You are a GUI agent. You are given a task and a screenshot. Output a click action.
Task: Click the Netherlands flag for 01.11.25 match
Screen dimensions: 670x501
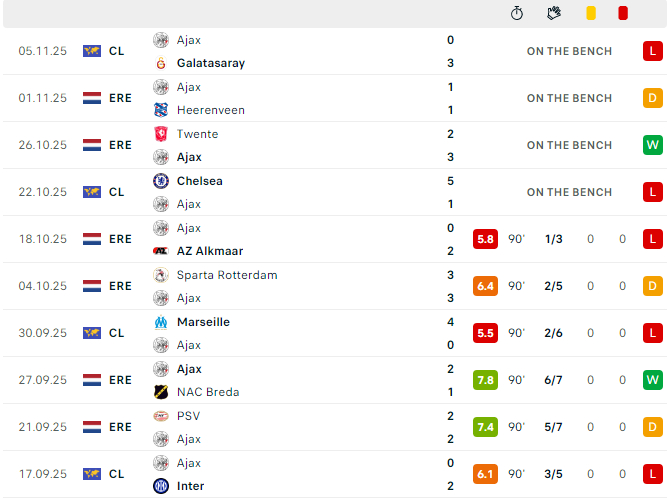[x=92, y=98]
